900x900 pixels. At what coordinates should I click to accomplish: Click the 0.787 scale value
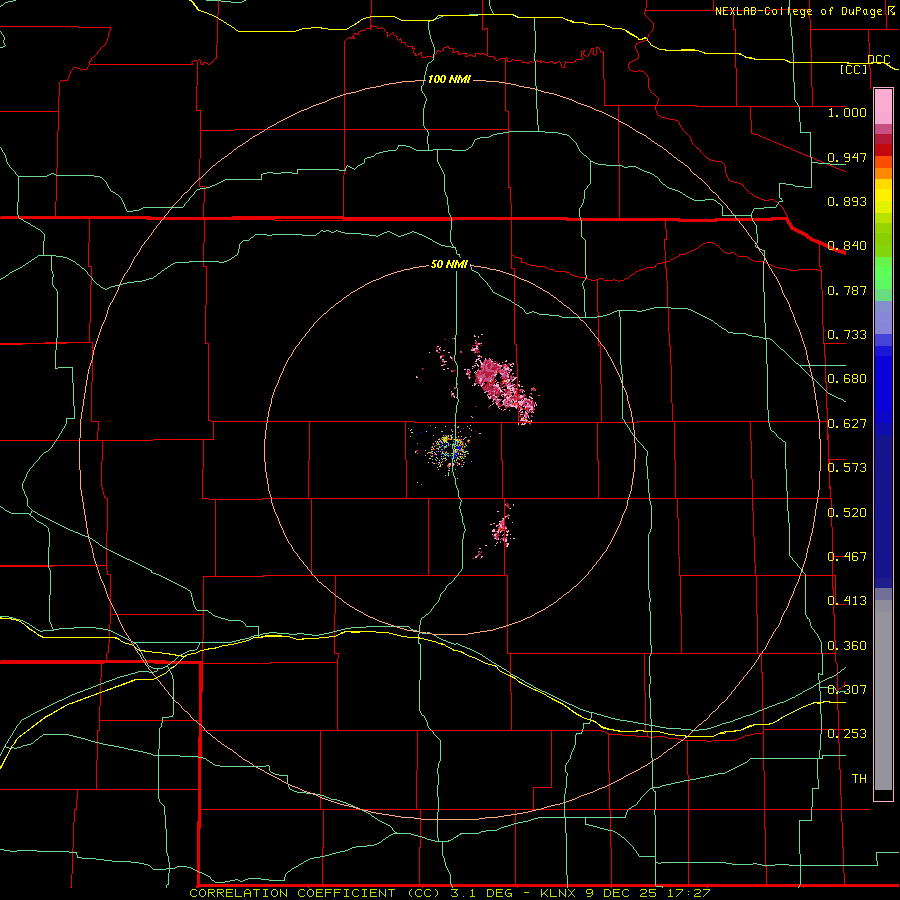(847, 290)
